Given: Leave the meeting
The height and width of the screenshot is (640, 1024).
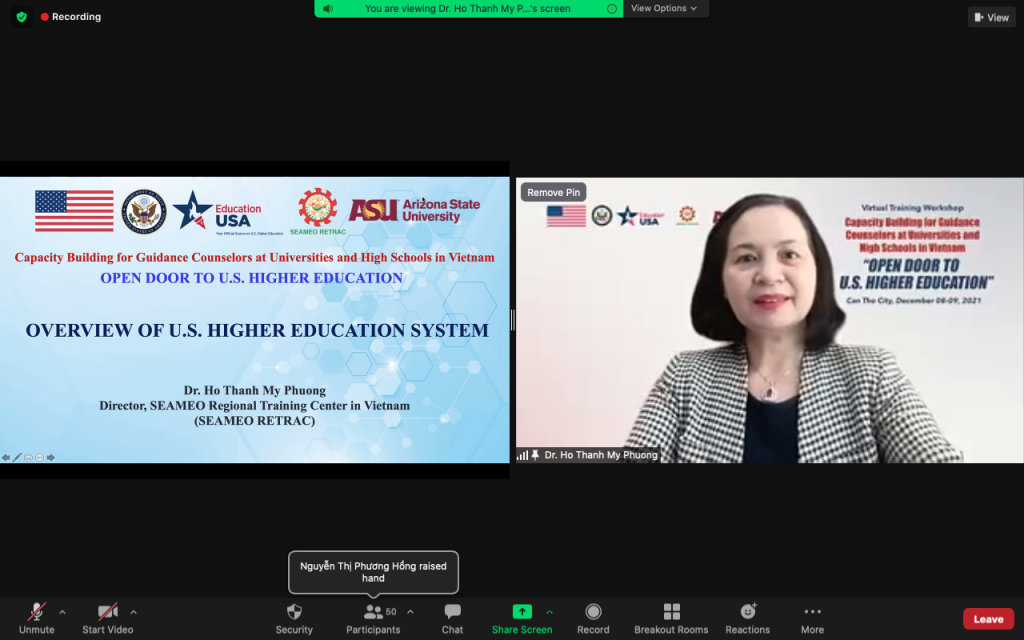Looking at the screenshot, I should (988, 619).
